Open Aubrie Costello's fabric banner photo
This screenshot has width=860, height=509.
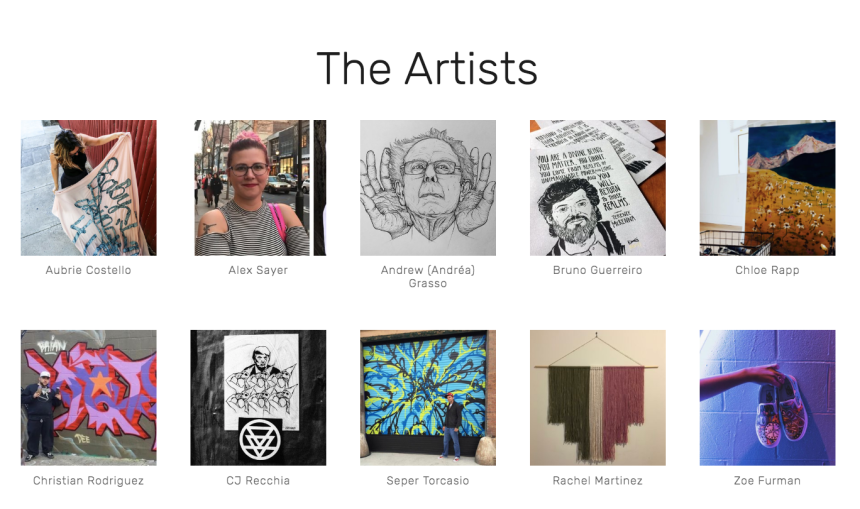pyautogui.click(x=88, y=188)
